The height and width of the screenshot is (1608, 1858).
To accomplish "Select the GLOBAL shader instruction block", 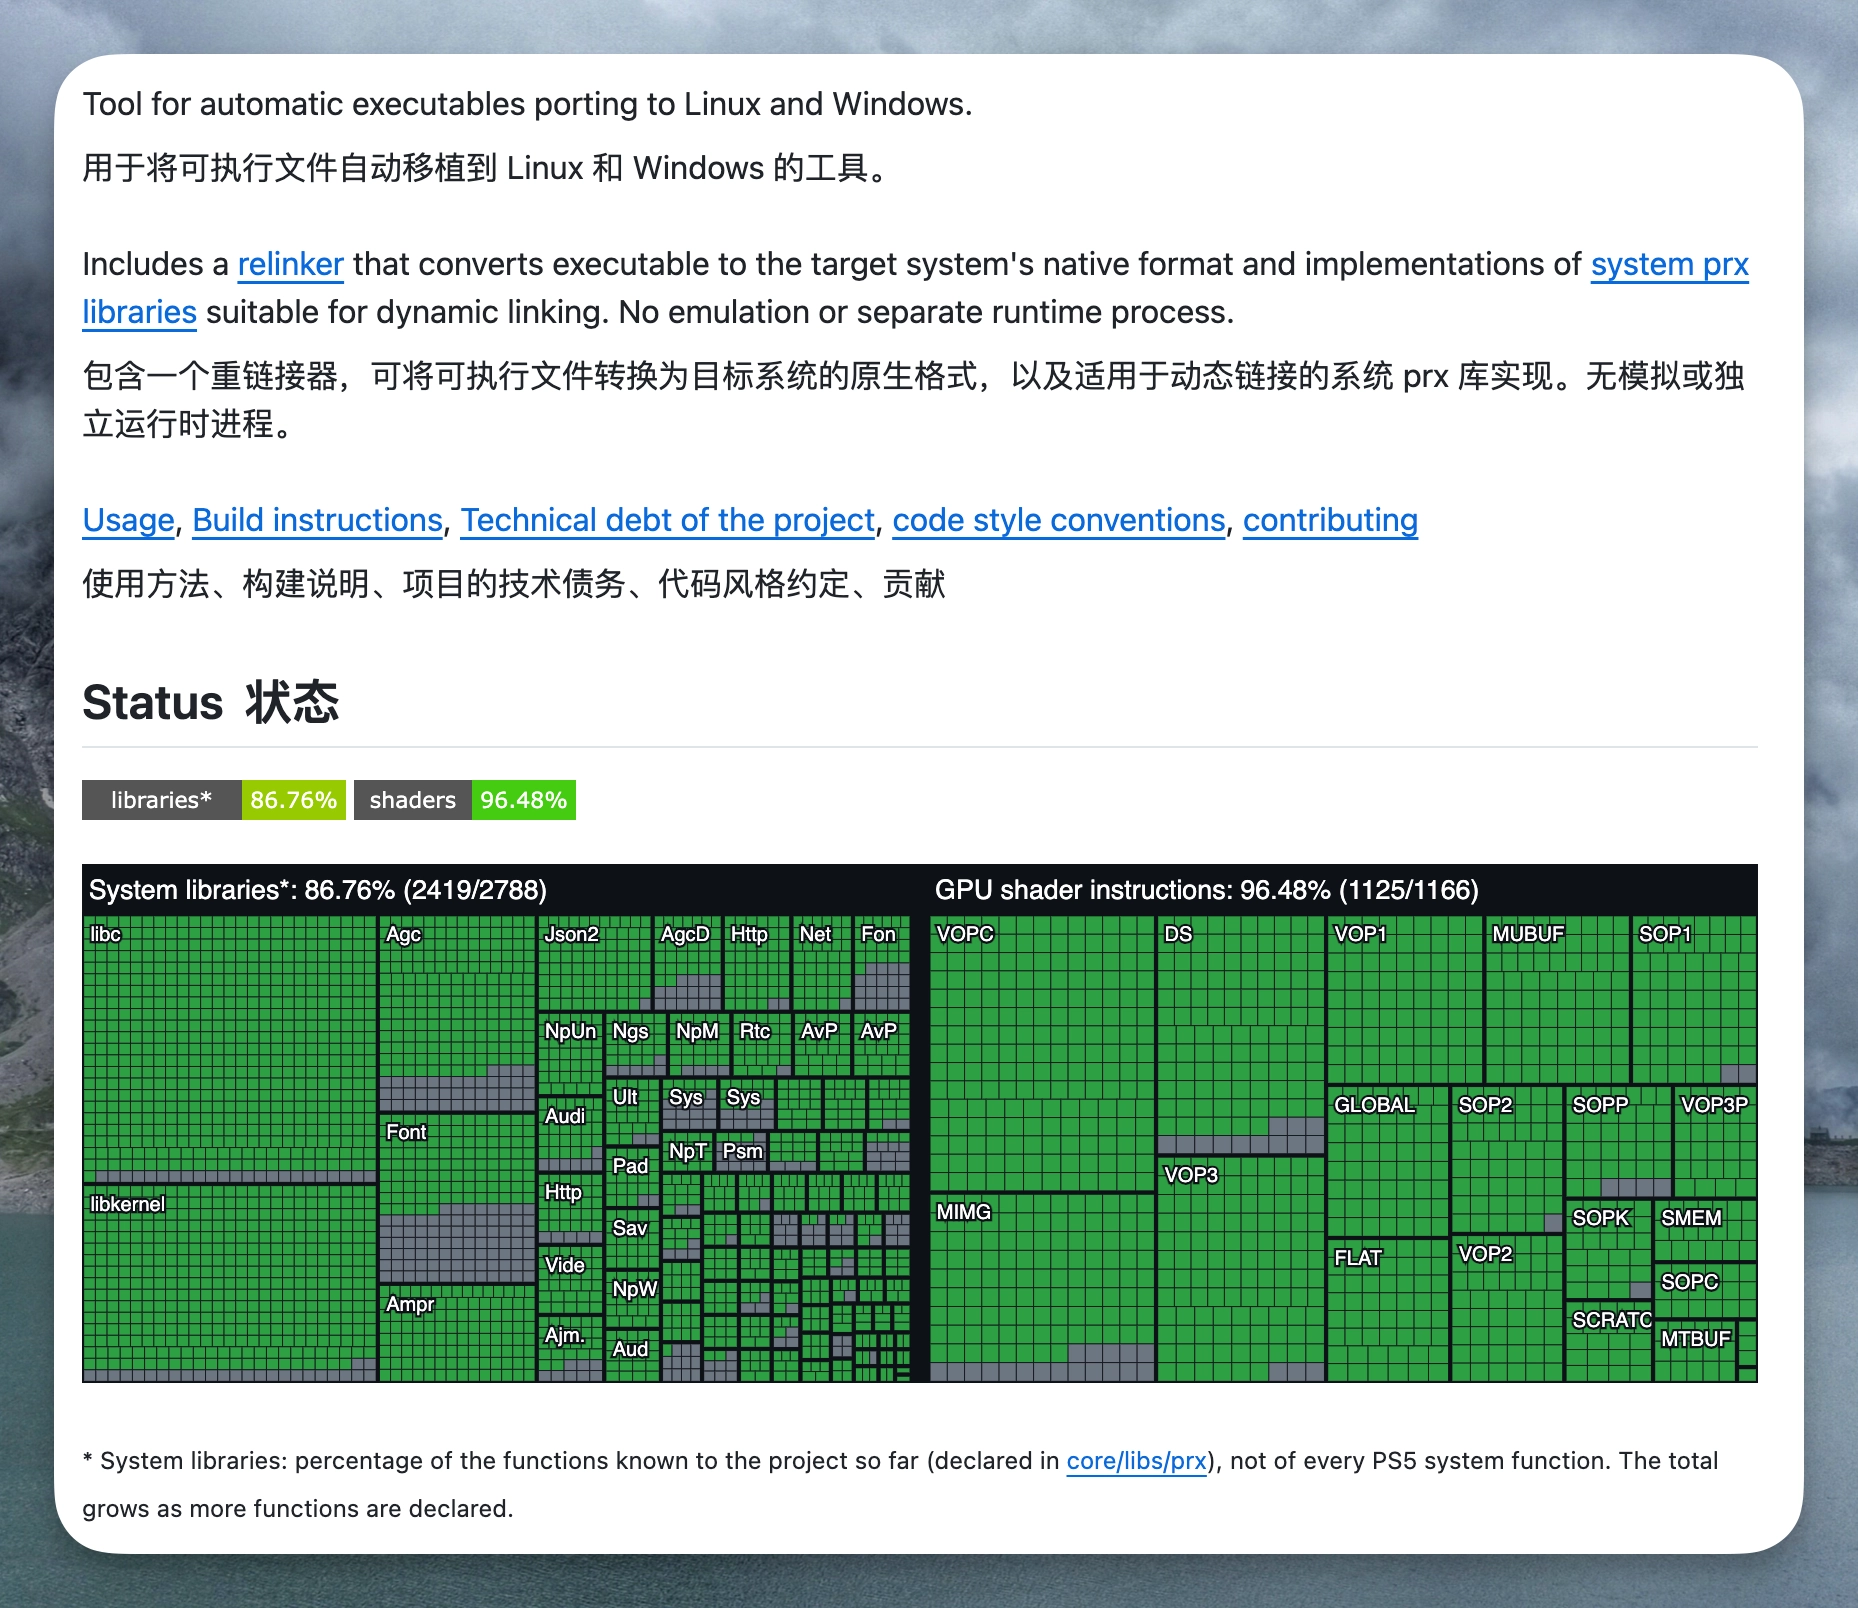I will [1387, 1161].
